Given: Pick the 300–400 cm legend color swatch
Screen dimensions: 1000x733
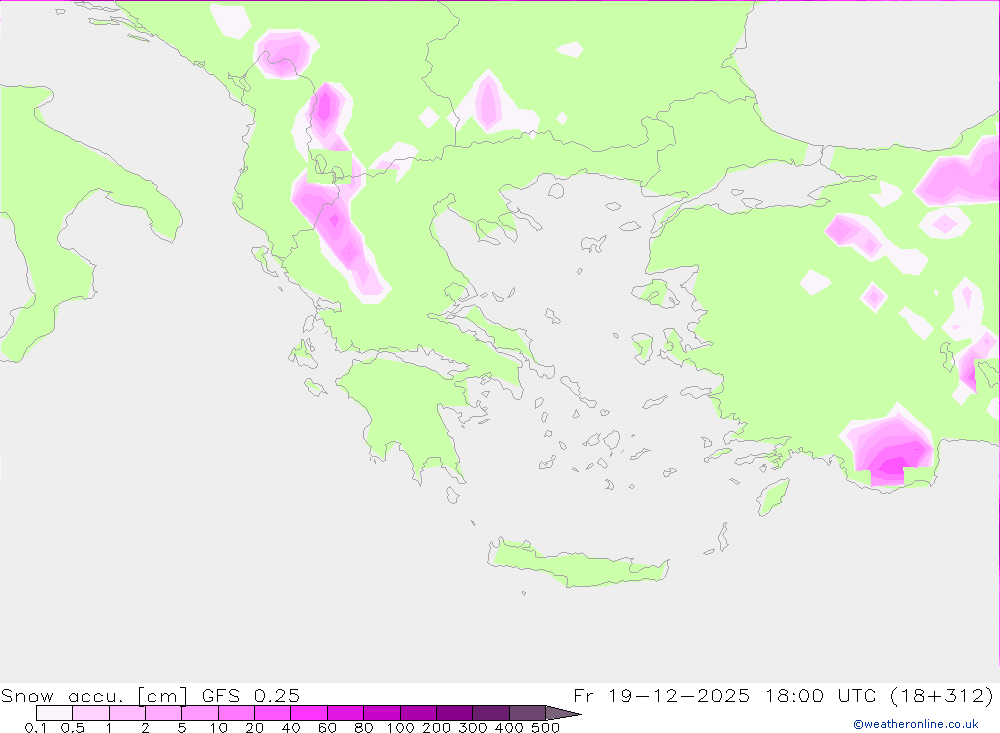Looking at the screenshot, I should (490, 713).
